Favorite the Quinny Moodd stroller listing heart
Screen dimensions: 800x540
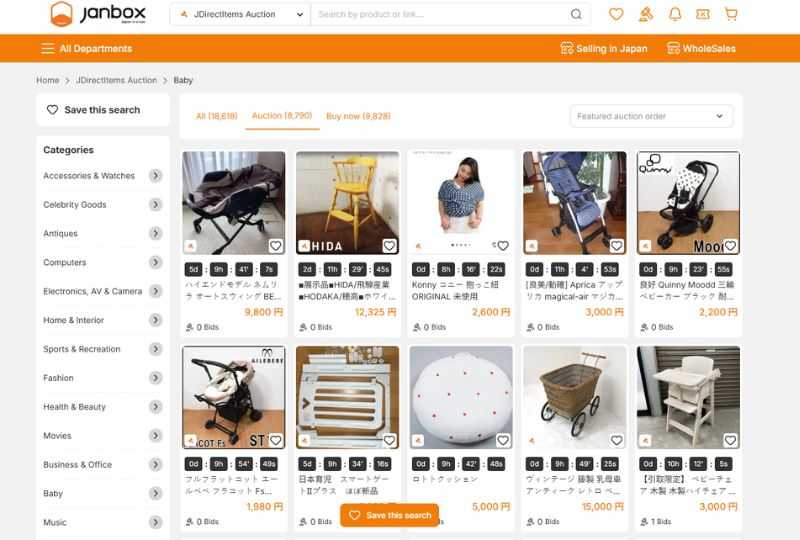coord(730,246)
